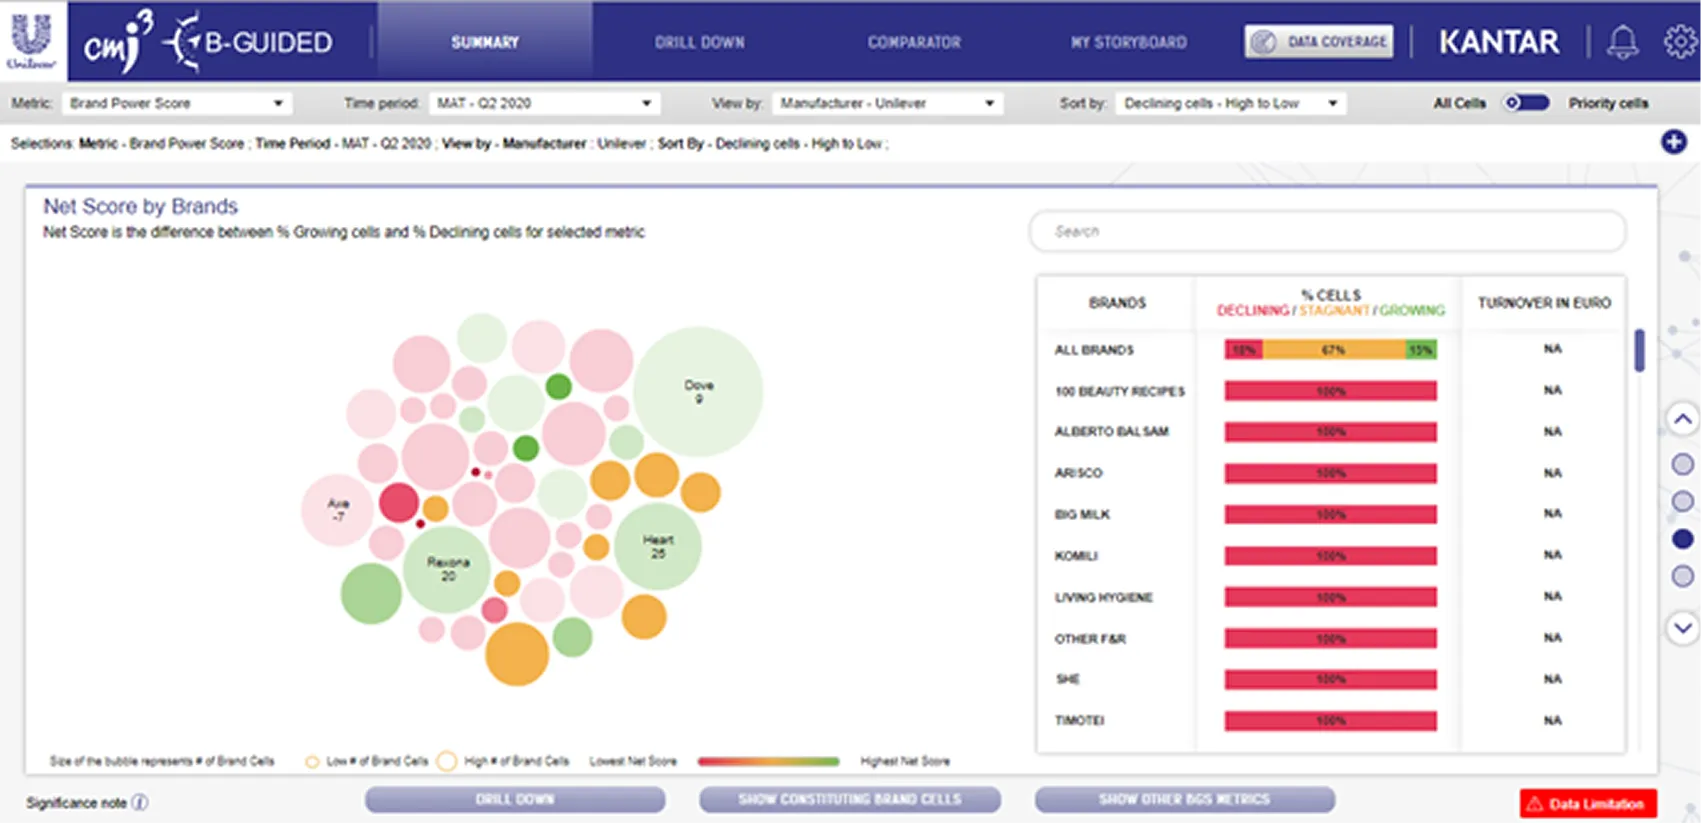Screen dimensions: 1701x823
Task: Click the Net Score color gradient legend
Action: 768,761
